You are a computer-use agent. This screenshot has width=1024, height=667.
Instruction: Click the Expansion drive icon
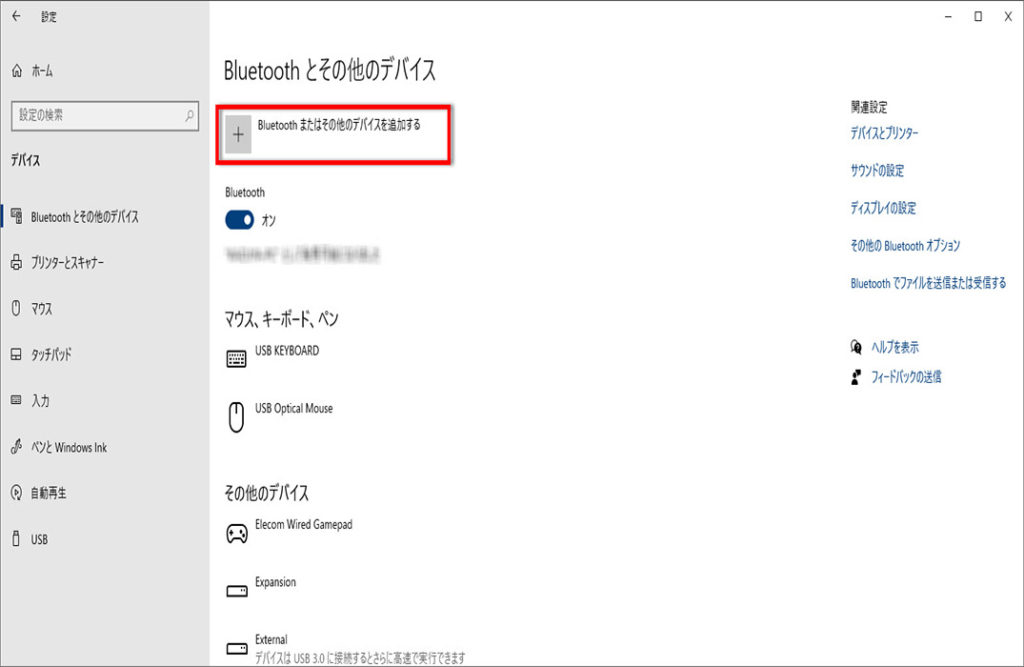[236, 591]
